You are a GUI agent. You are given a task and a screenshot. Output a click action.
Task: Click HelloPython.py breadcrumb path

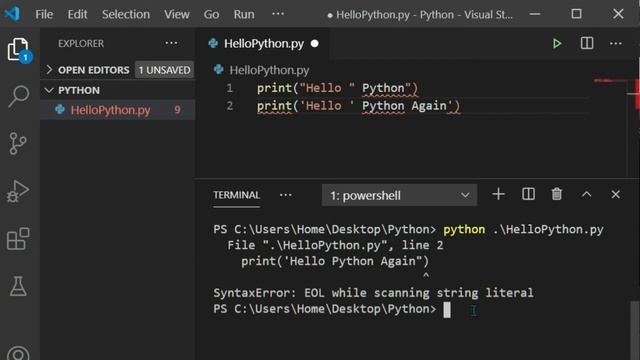[x=269, y=70]
